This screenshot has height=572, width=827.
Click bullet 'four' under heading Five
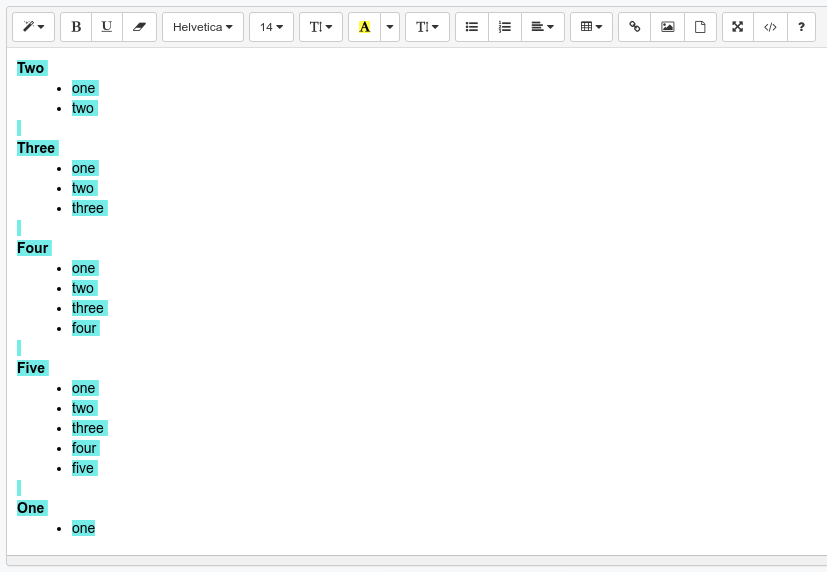coord(84,448)
